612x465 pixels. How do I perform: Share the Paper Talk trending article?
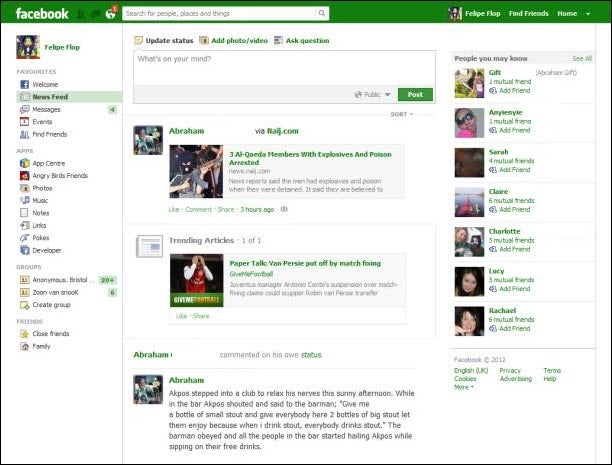click(x=201, y=316)
